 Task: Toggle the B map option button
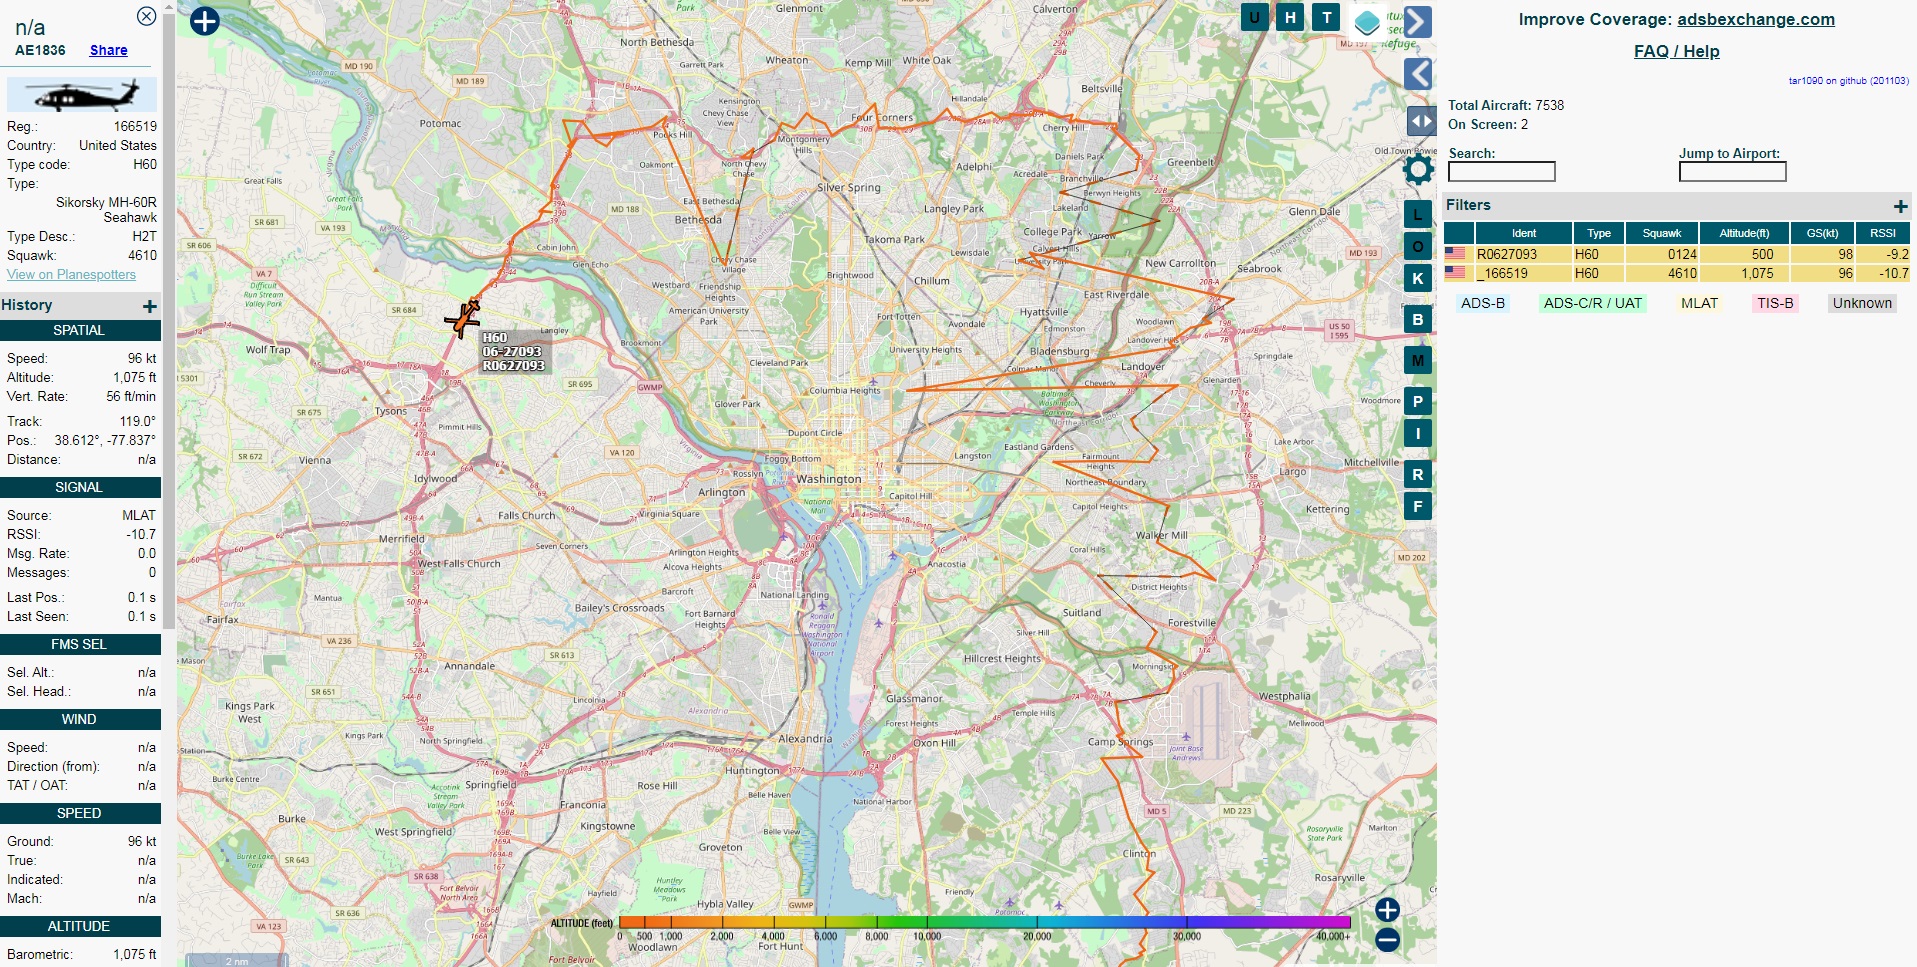tap(1417, 319)
